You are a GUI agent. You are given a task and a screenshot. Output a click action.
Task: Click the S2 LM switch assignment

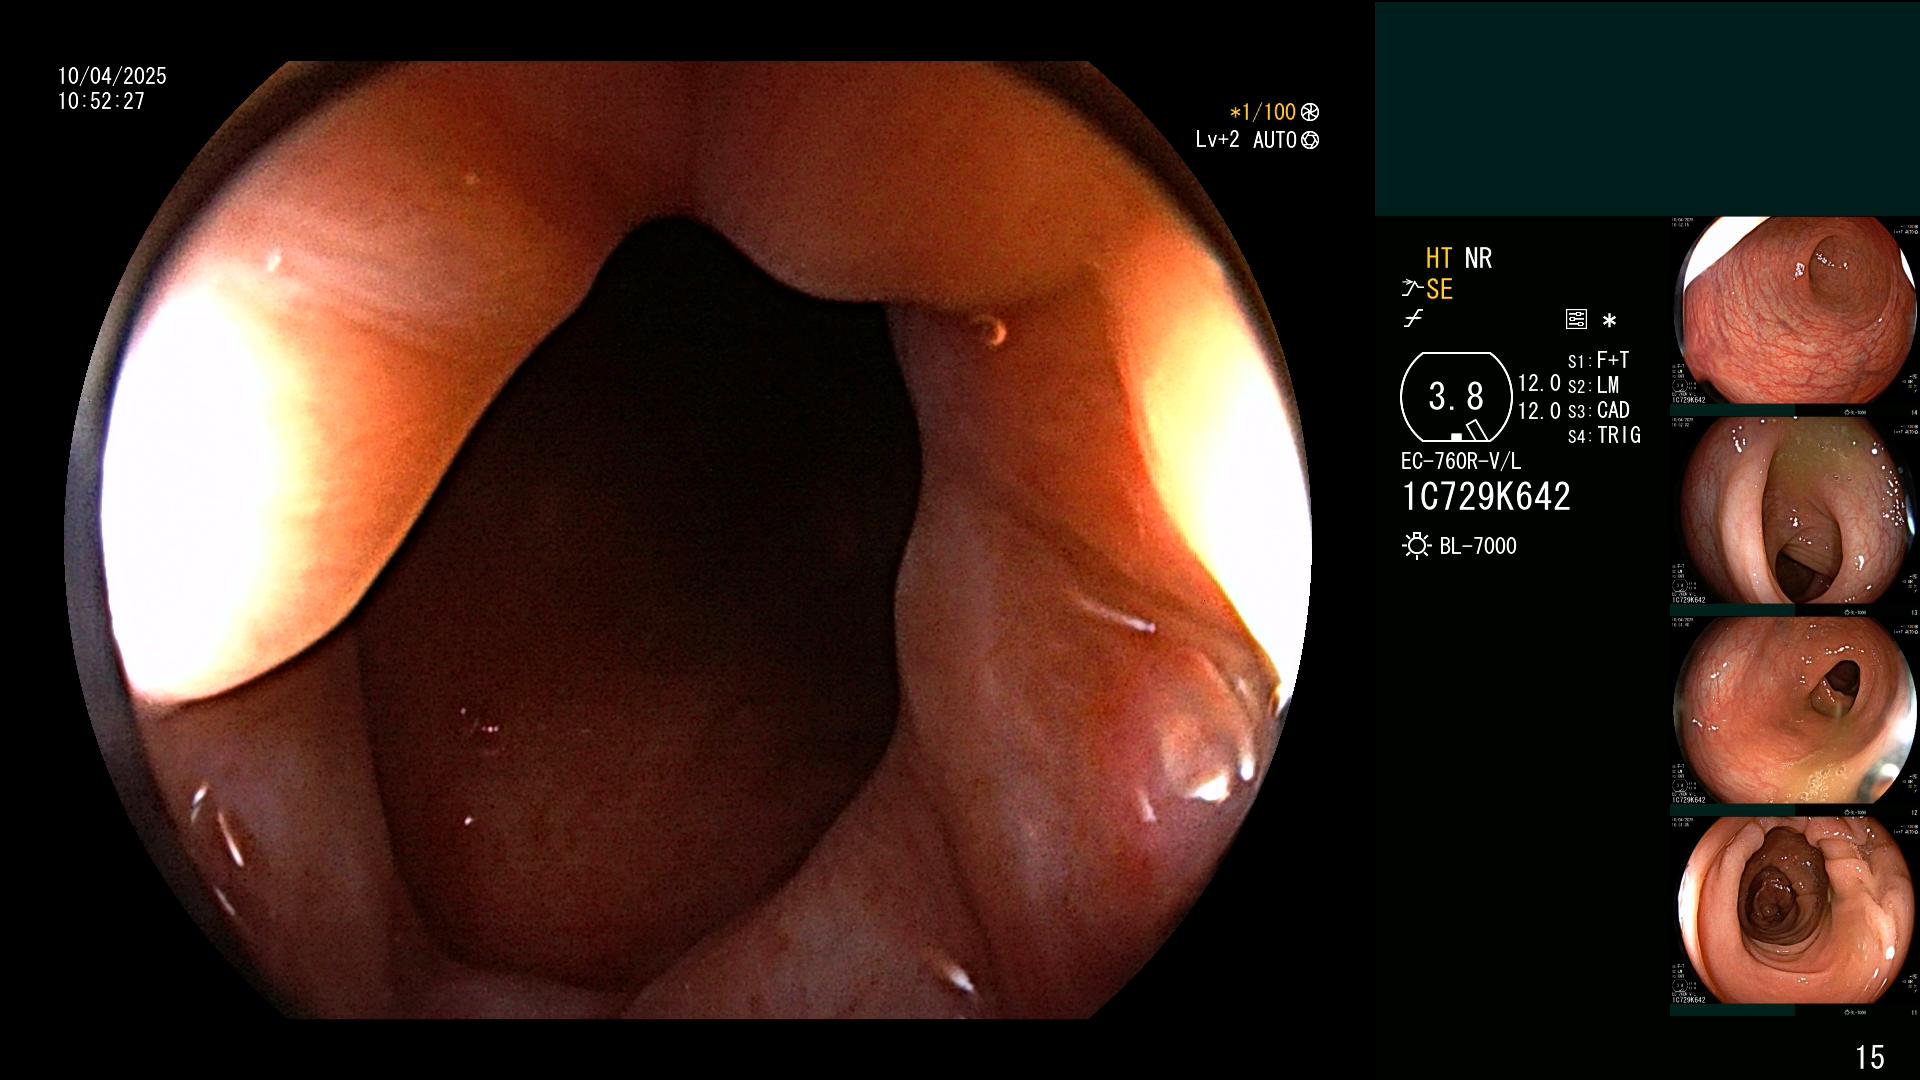(1594, 385)
